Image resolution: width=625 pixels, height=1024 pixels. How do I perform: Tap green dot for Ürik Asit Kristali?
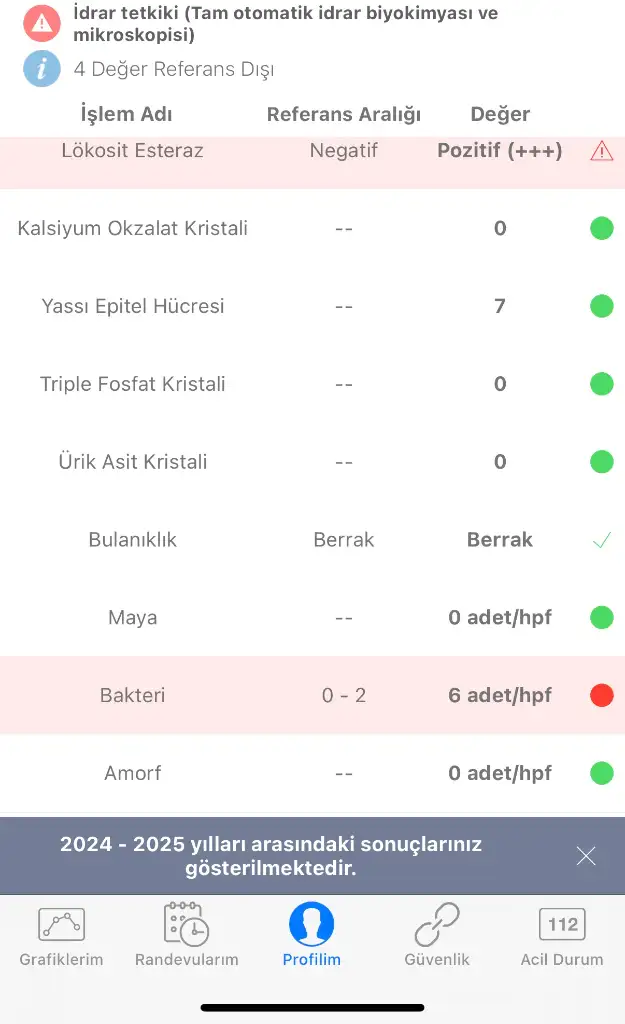tap(601, 462)
